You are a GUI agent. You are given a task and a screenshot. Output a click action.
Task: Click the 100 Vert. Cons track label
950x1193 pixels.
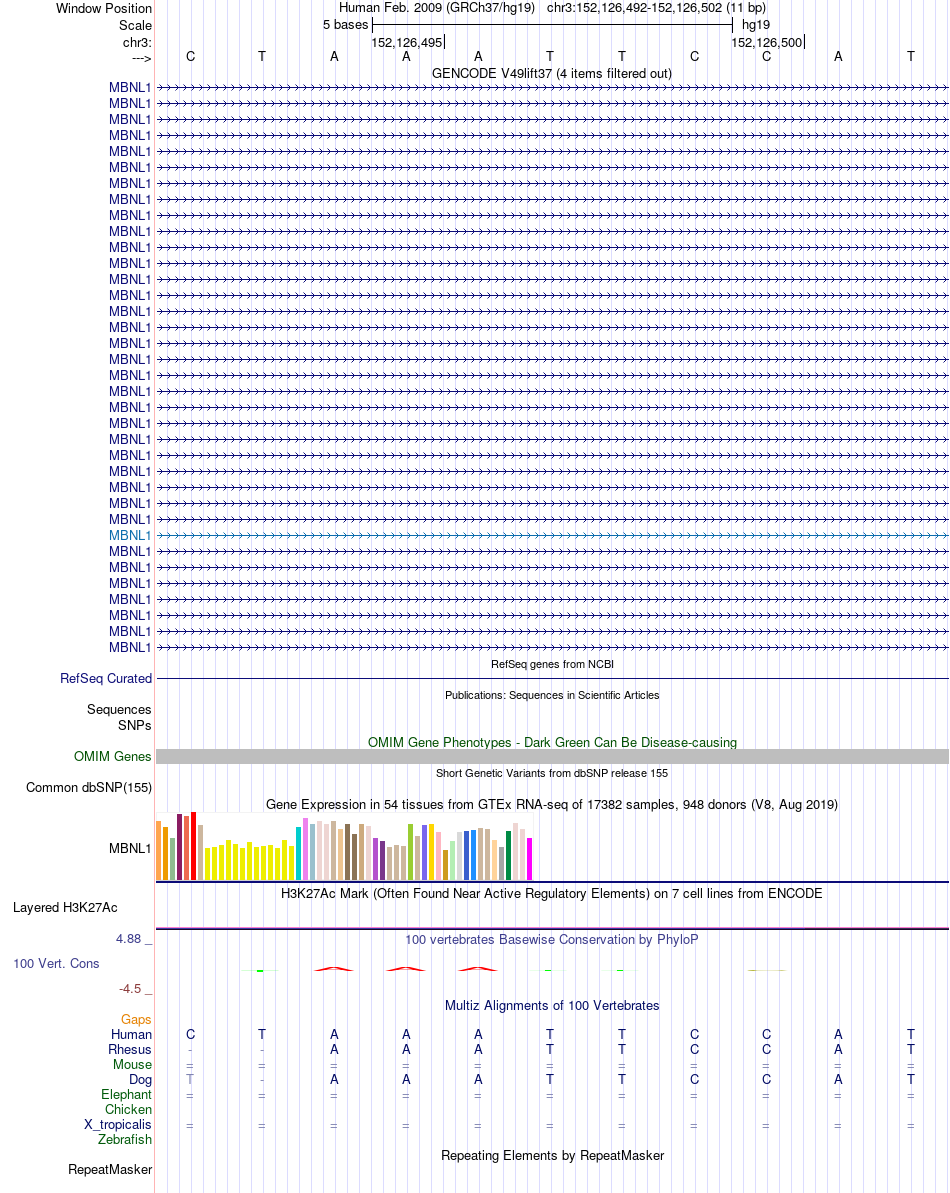pyautogui.click(x=56, y=963)
